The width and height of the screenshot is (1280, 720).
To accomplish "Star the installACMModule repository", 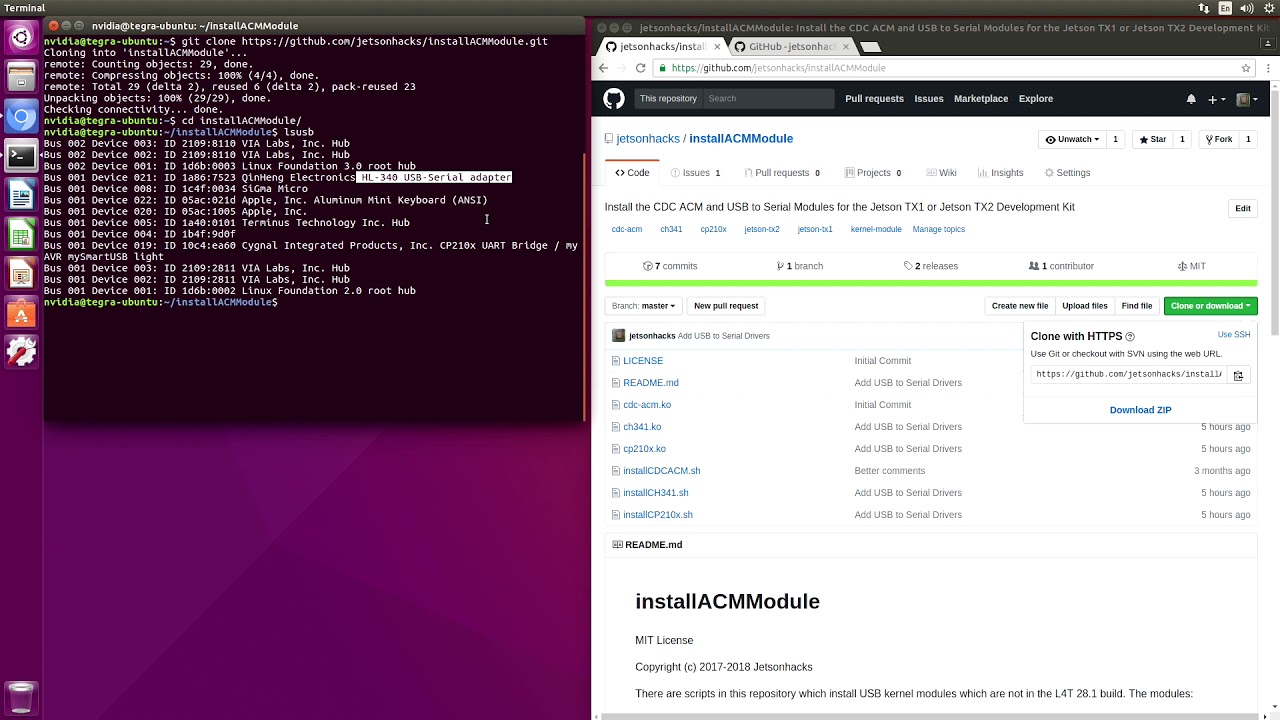I will [x=1153, y=139].
